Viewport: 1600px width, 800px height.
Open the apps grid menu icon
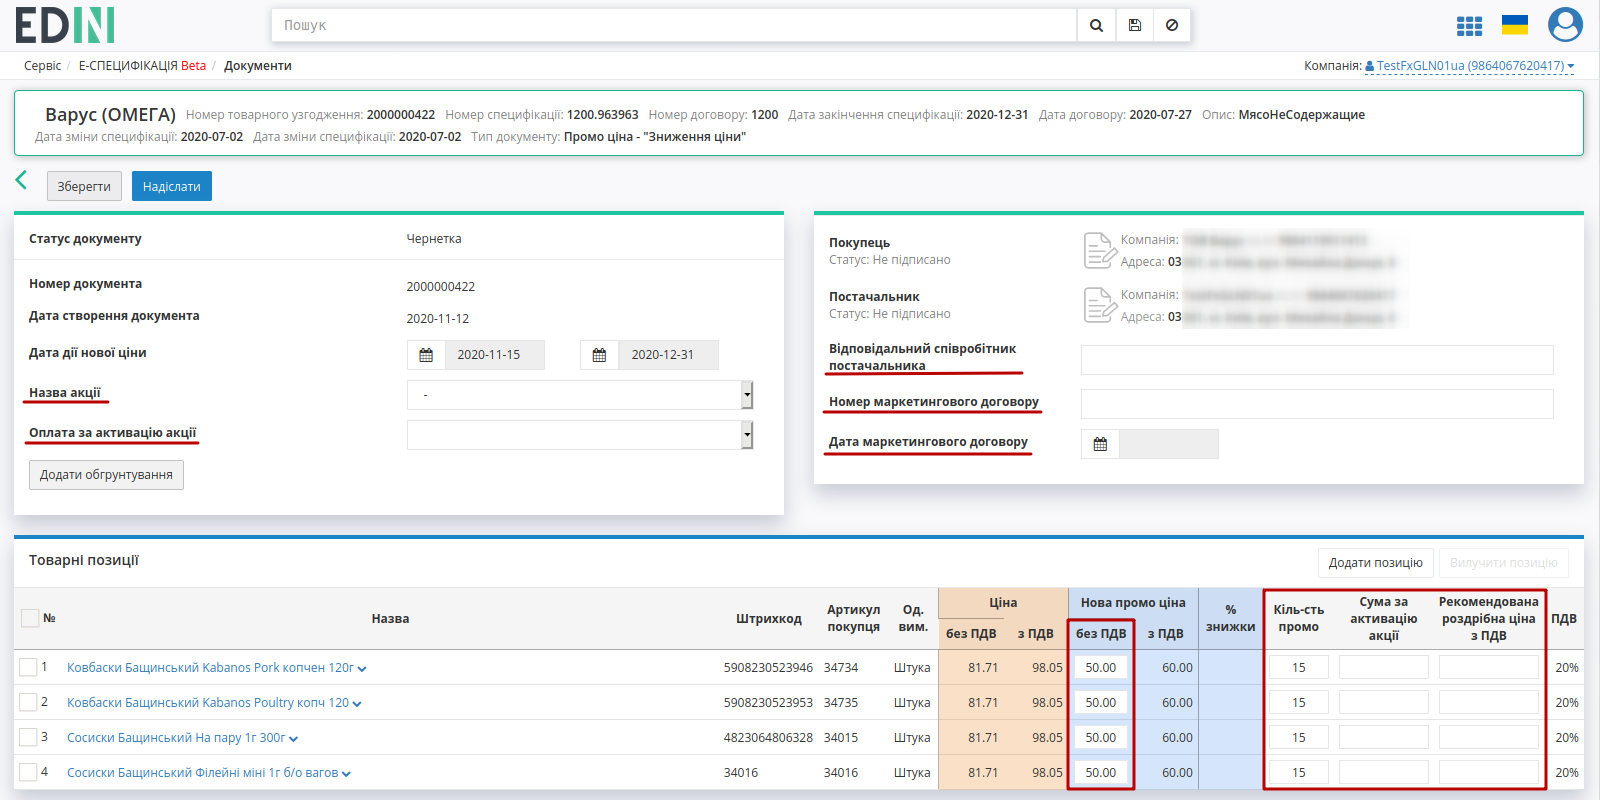tap(1469, 26)
